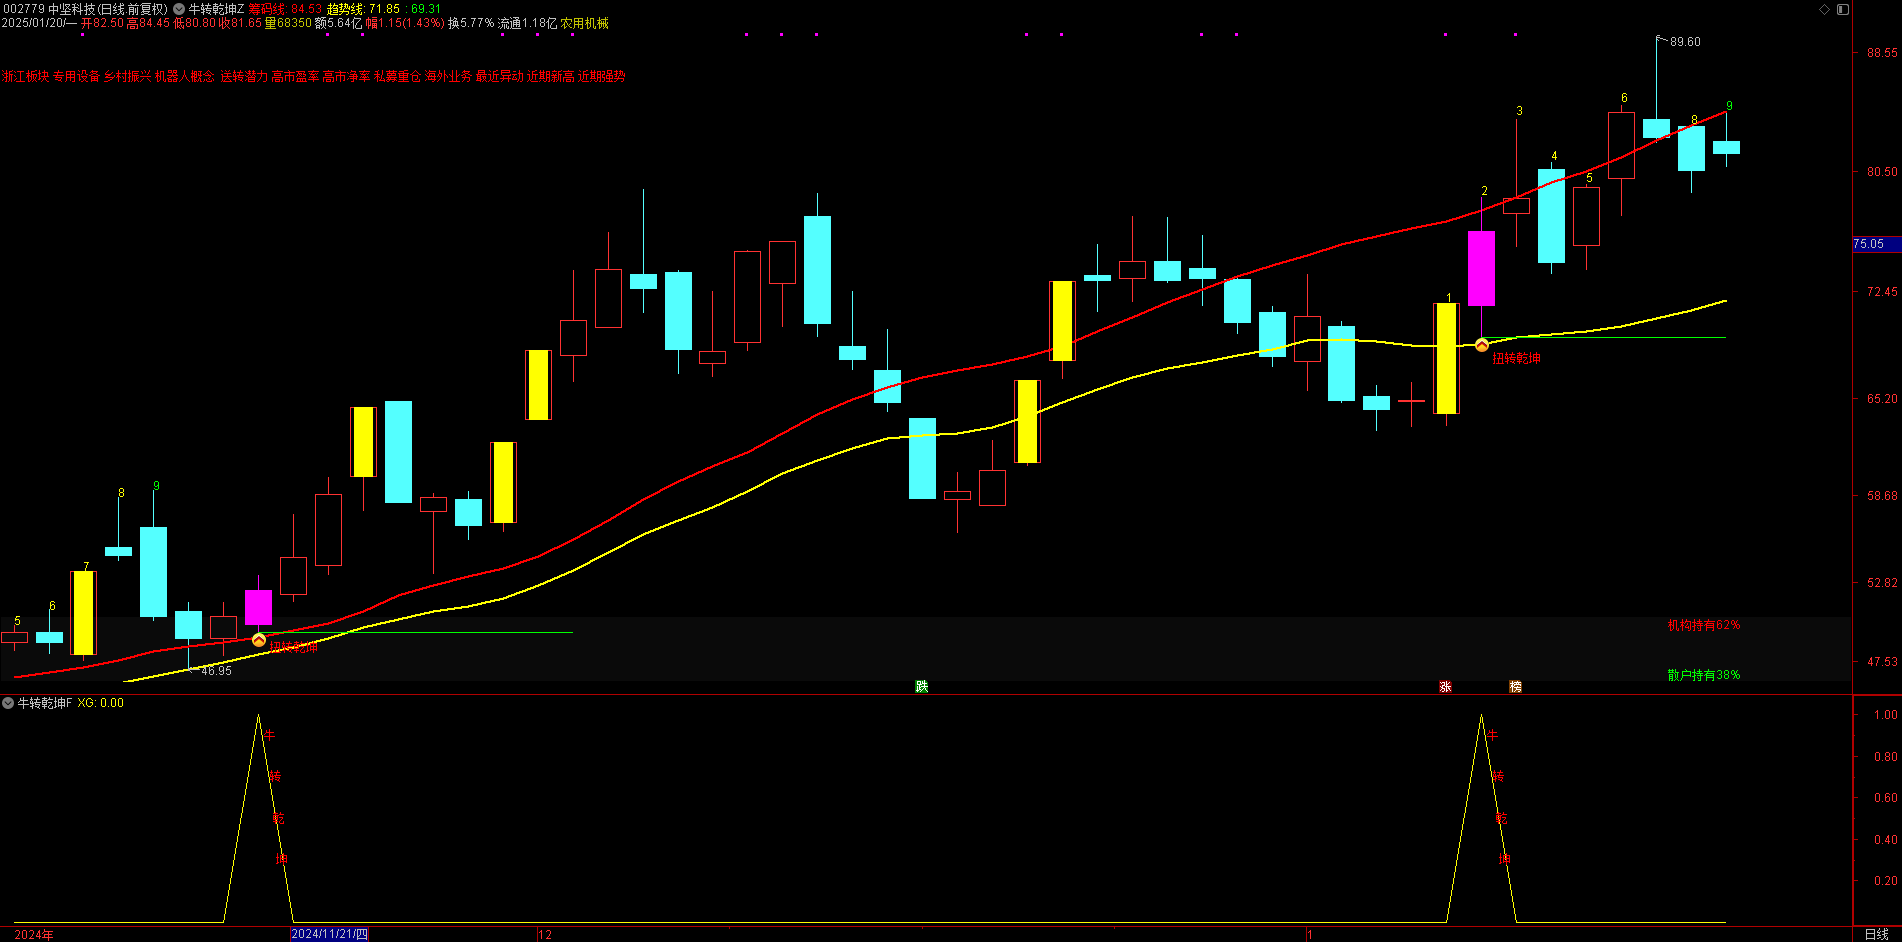The image size is (1902, 942).
Task: Click the 换5.77% turnover readout
Action: pyautogui.click(x=470, y=23)
